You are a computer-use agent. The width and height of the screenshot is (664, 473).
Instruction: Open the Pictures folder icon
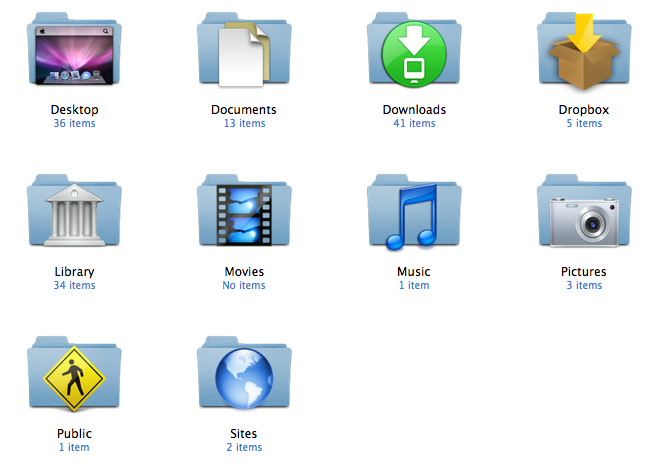click(584, 210)
